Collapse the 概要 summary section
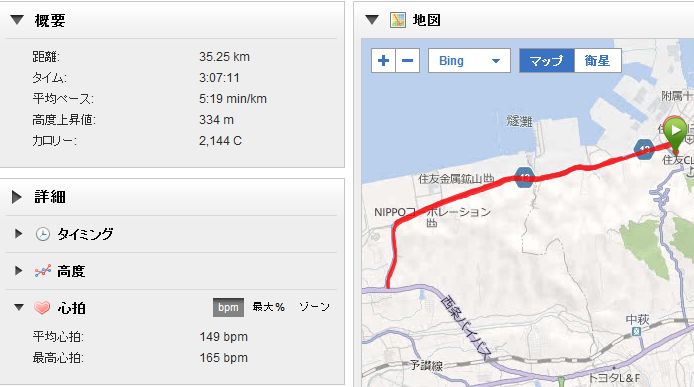This screenshot has width=694, height=387. [17, 20]
